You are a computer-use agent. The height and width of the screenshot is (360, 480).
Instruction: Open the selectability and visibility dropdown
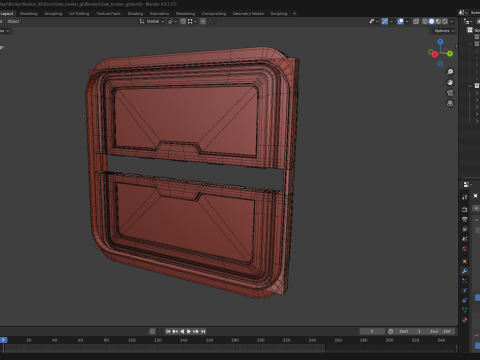tap(373, 21)
